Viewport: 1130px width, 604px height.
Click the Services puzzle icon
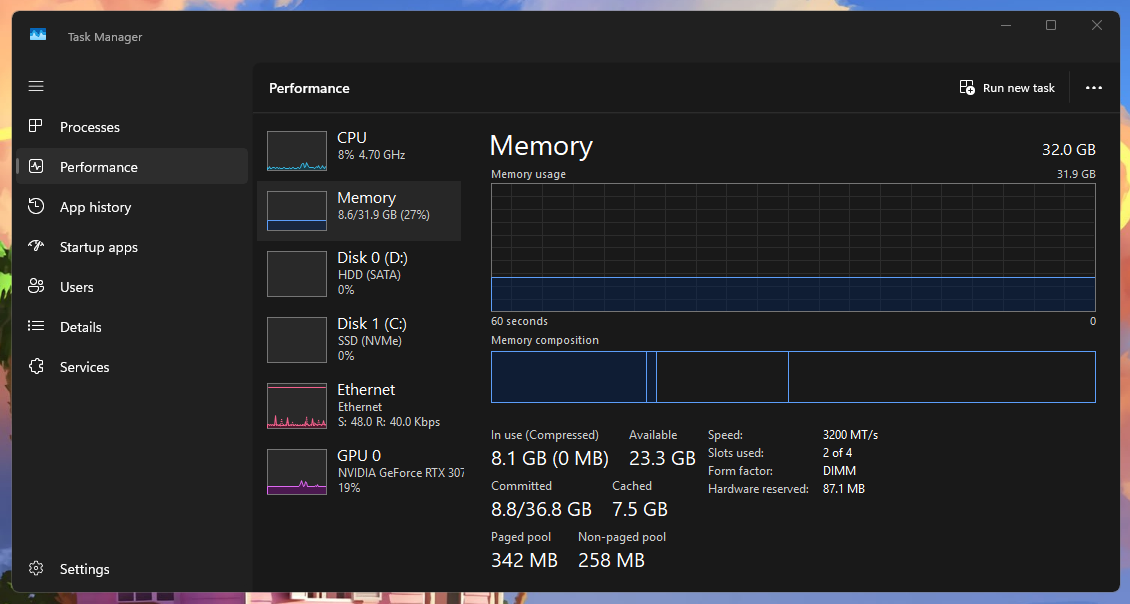(x=36, y=367)
